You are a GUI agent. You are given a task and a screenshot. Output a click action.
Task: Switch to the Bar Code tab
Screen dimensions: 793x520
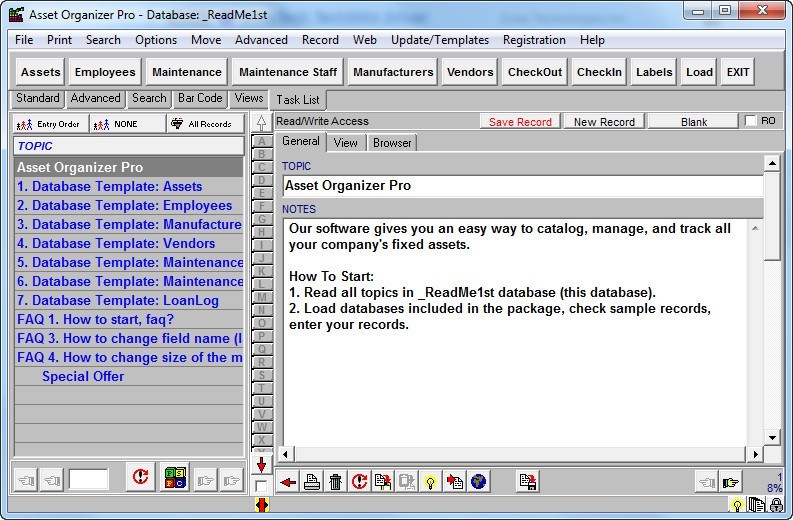(200, 98)
